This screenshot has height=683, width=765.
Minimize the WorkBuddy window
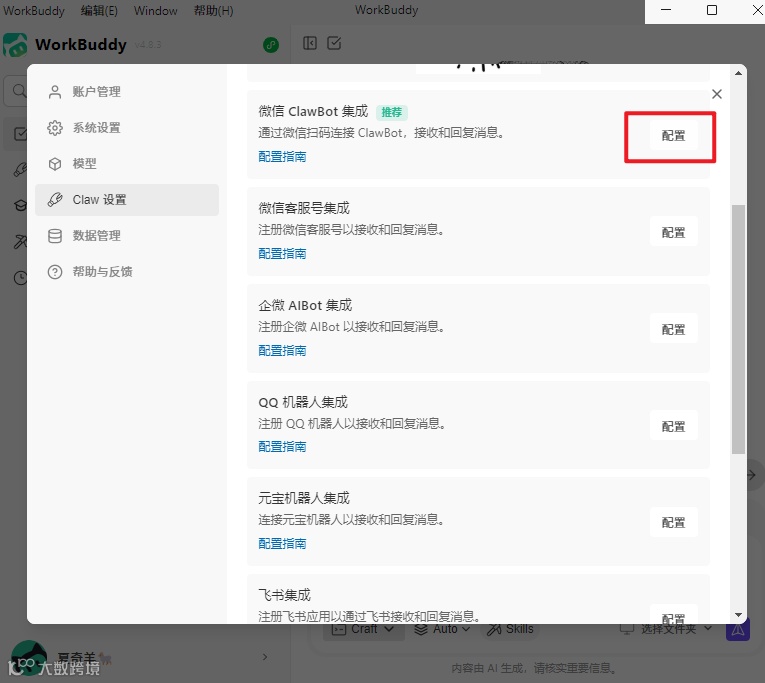(x=666, y=10)
